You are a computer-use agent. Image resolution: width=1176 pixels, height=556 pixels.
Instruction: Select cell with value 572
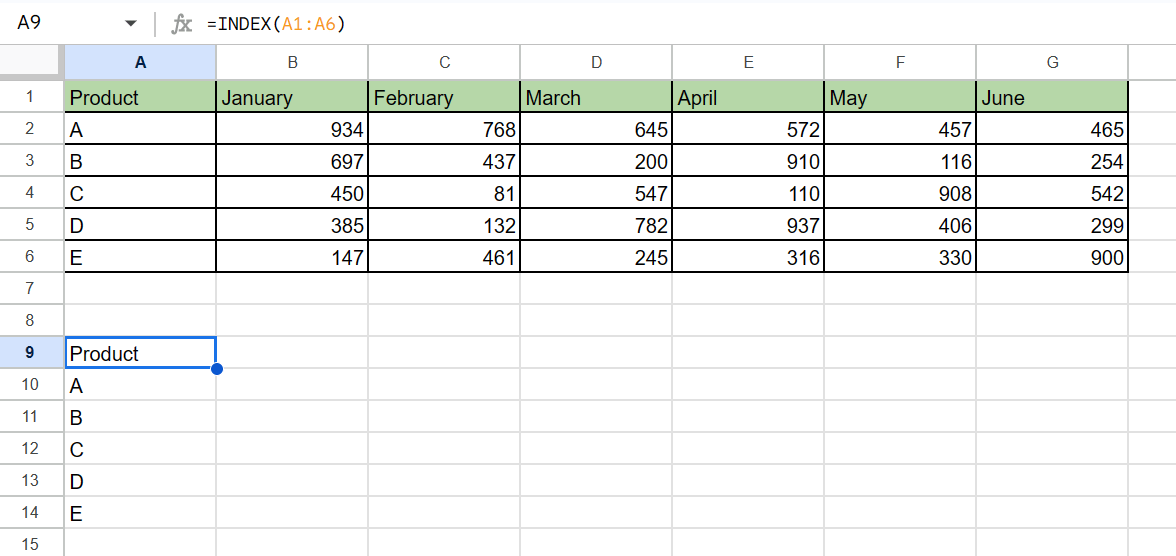[748, 129]
